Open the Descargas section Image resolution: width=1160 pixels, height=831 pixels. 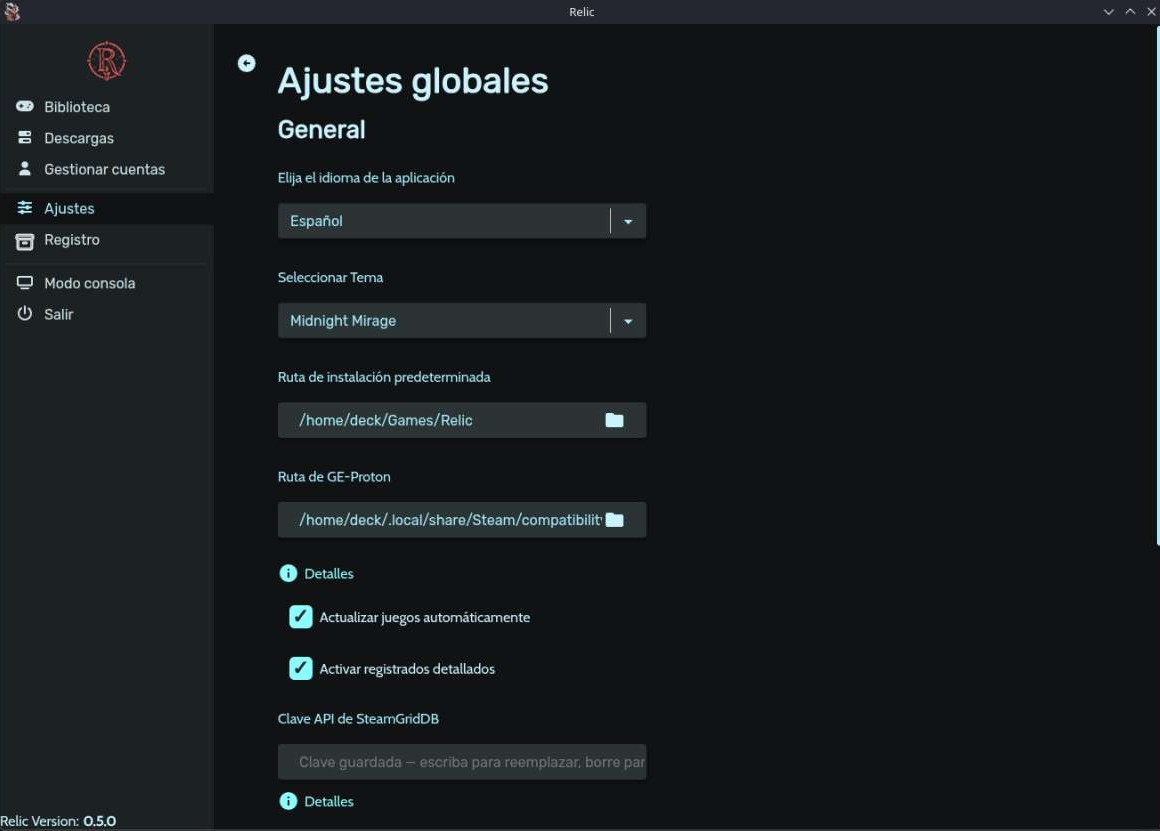(107, 138)
